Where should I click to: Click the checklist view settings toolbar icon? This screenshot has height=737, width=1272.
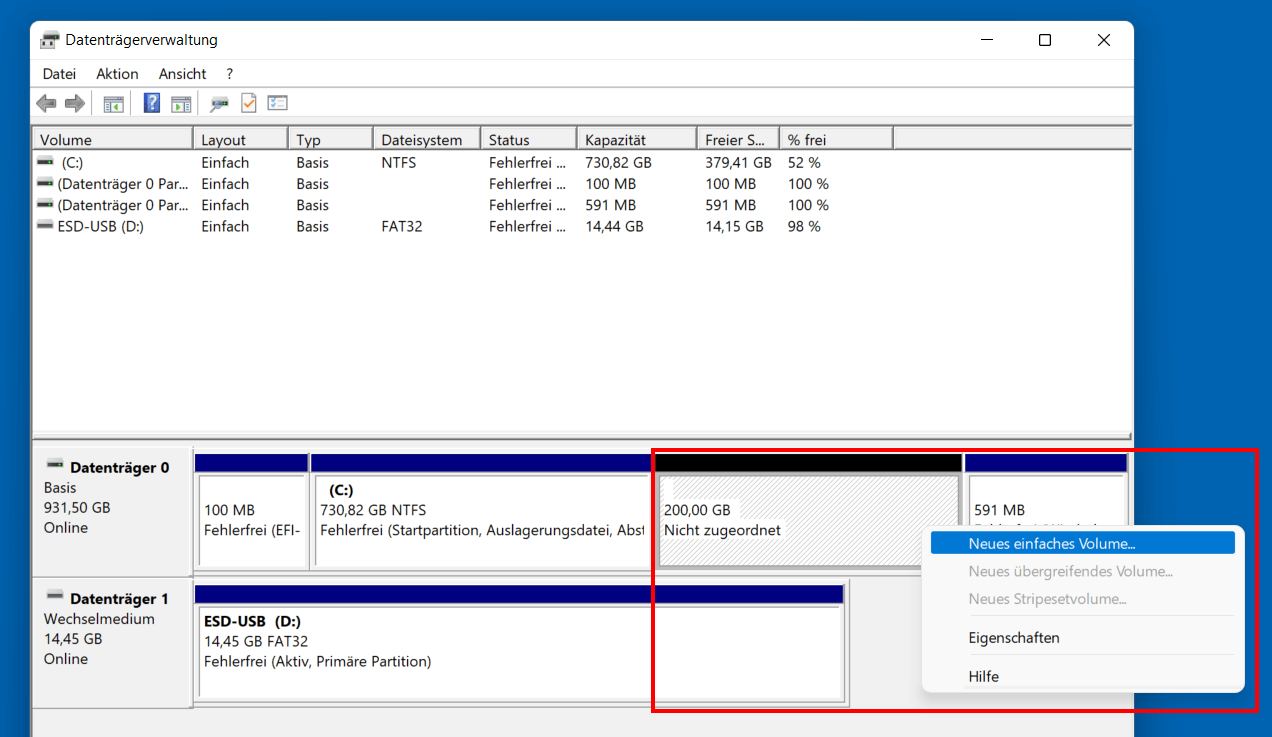[x=278, y=103]
